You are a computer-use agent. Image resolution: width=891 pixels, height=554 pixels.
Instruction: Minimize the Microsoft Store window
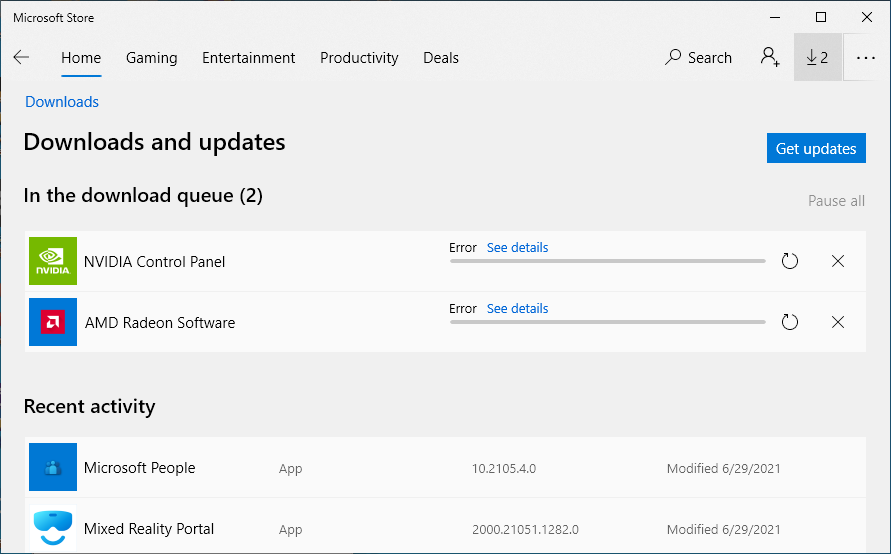[x=776, y=17]
